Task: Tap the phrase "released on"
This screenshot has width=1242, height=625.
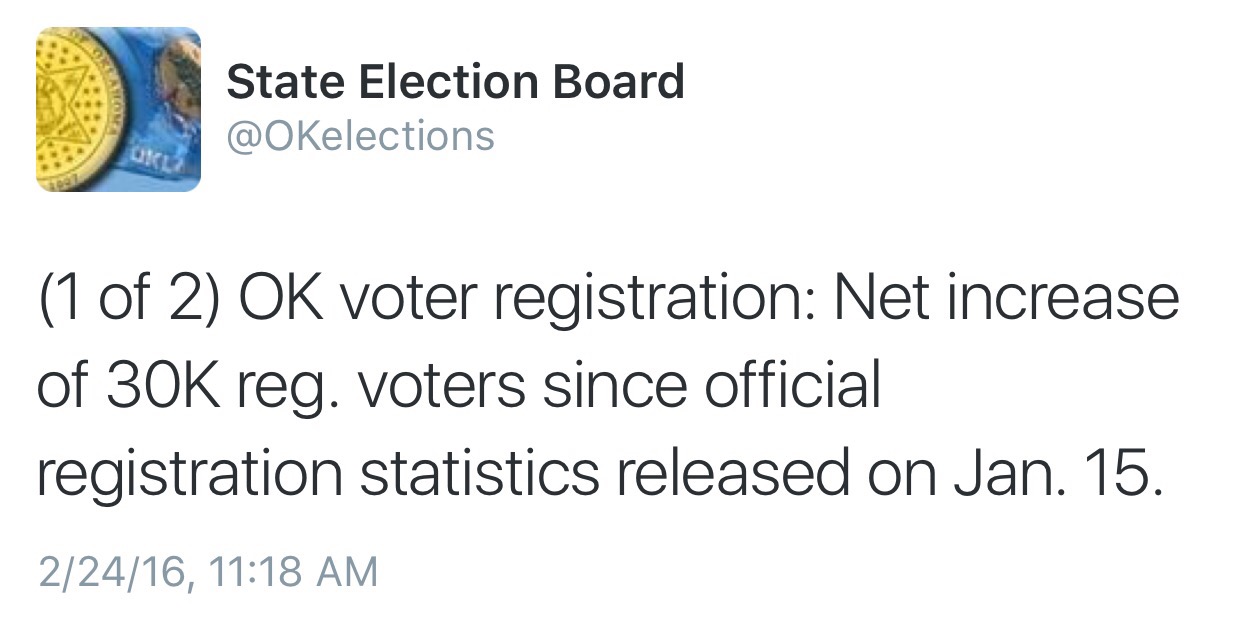Action: click(x=773, y=475)
